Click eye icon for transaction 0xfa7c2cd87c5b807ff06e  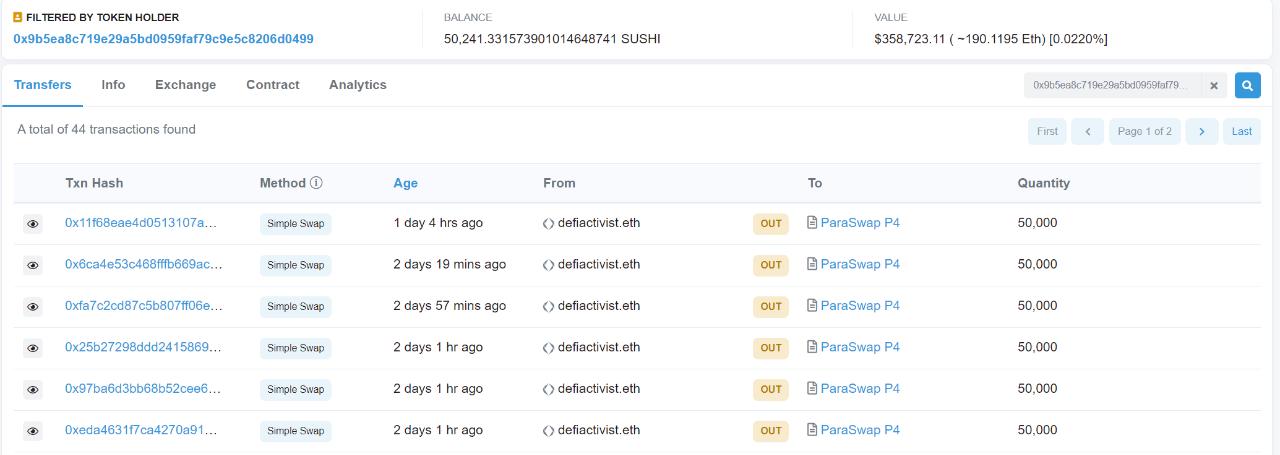pos(33,307)
